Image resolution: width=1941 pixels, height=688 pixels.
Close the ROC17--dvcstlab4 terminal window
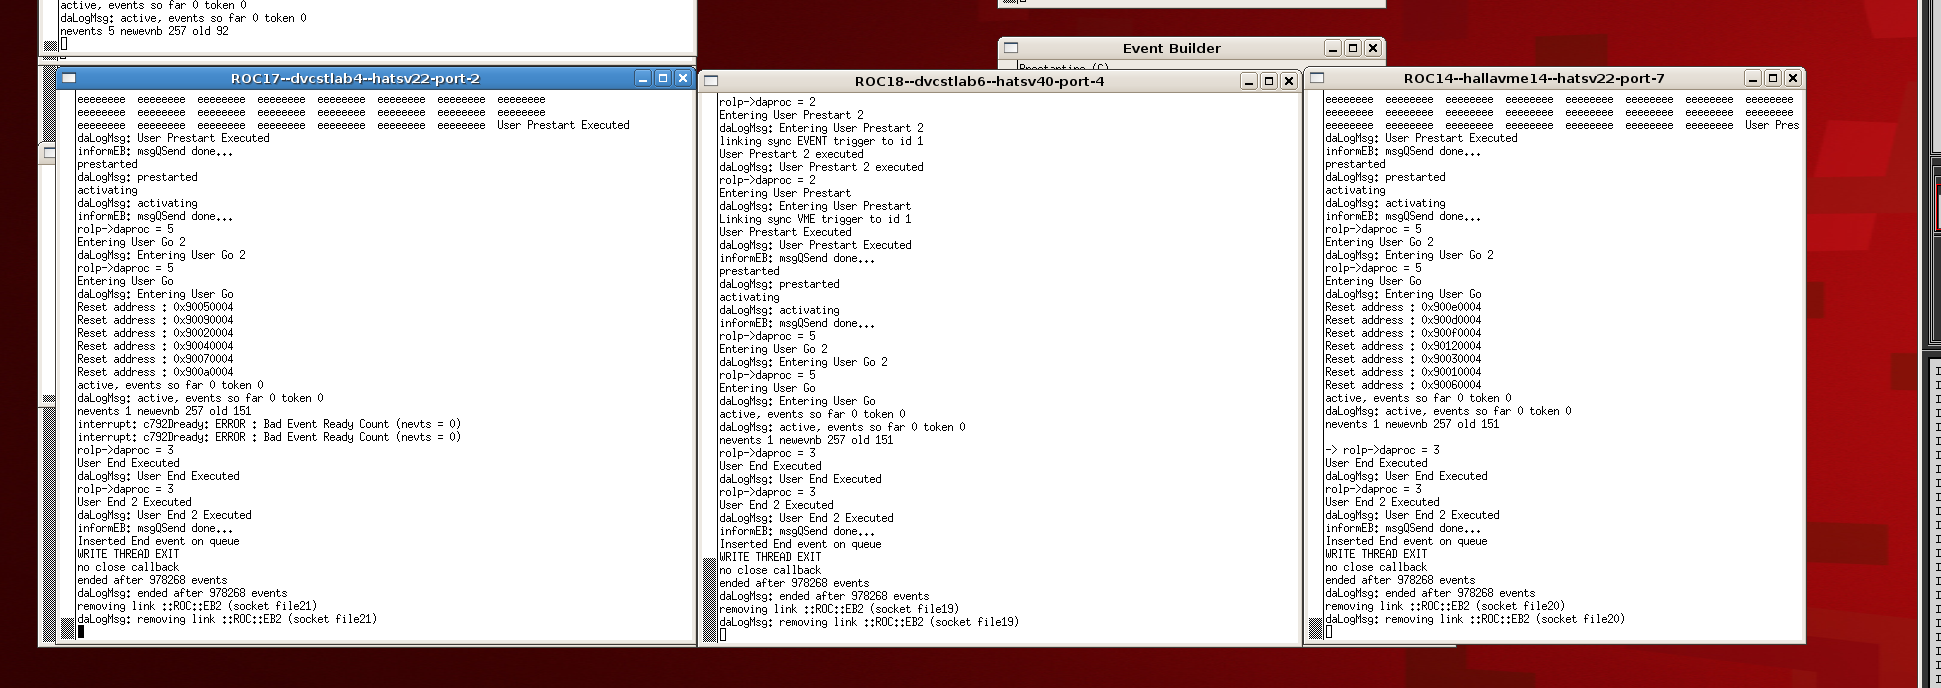tap(683, 78)
